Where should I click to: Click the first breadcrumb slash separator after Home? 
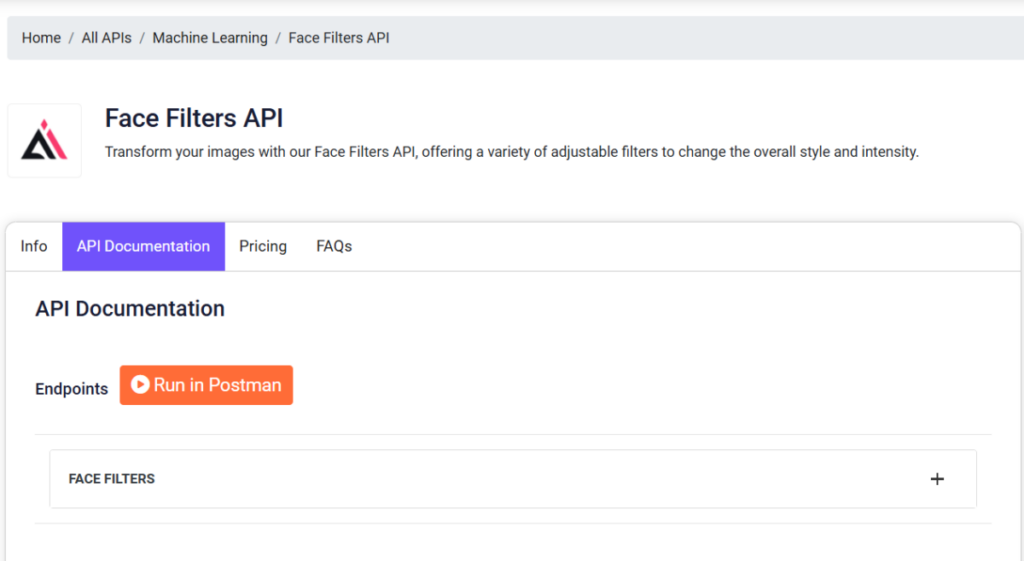[x=71, y=38]
